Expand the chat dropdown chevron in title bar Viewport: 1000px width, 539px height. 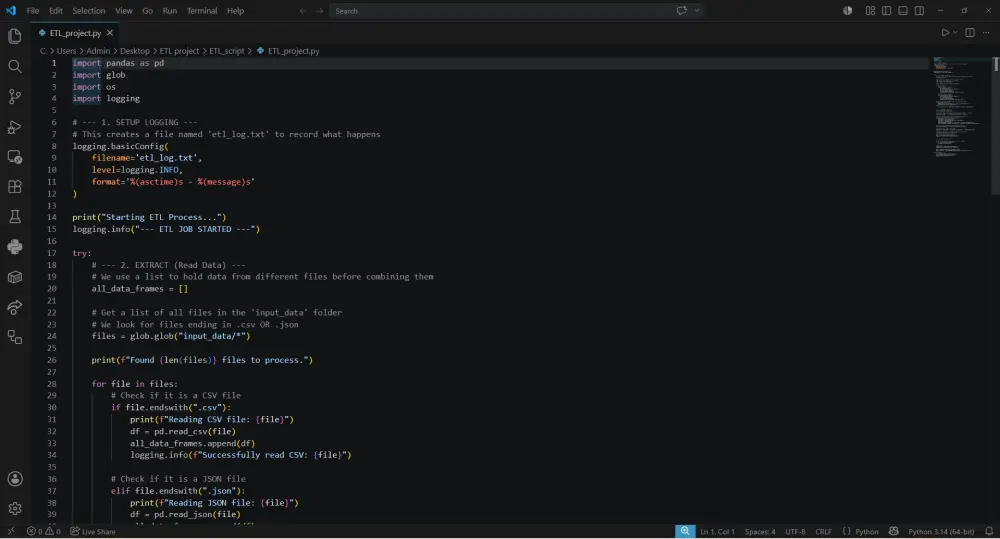pyautogui.click(x=696, y=10)
